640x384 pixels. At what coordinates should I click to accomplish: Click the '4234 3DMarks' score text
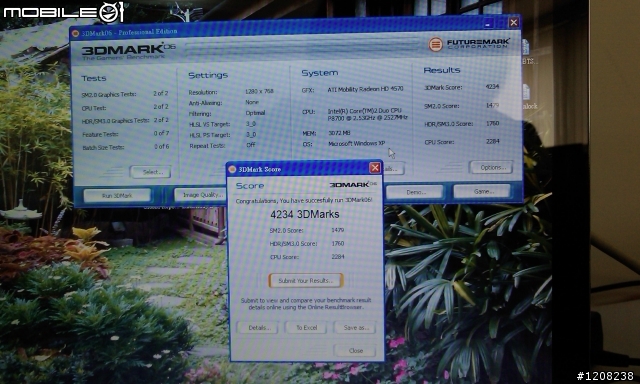(304, 214)
